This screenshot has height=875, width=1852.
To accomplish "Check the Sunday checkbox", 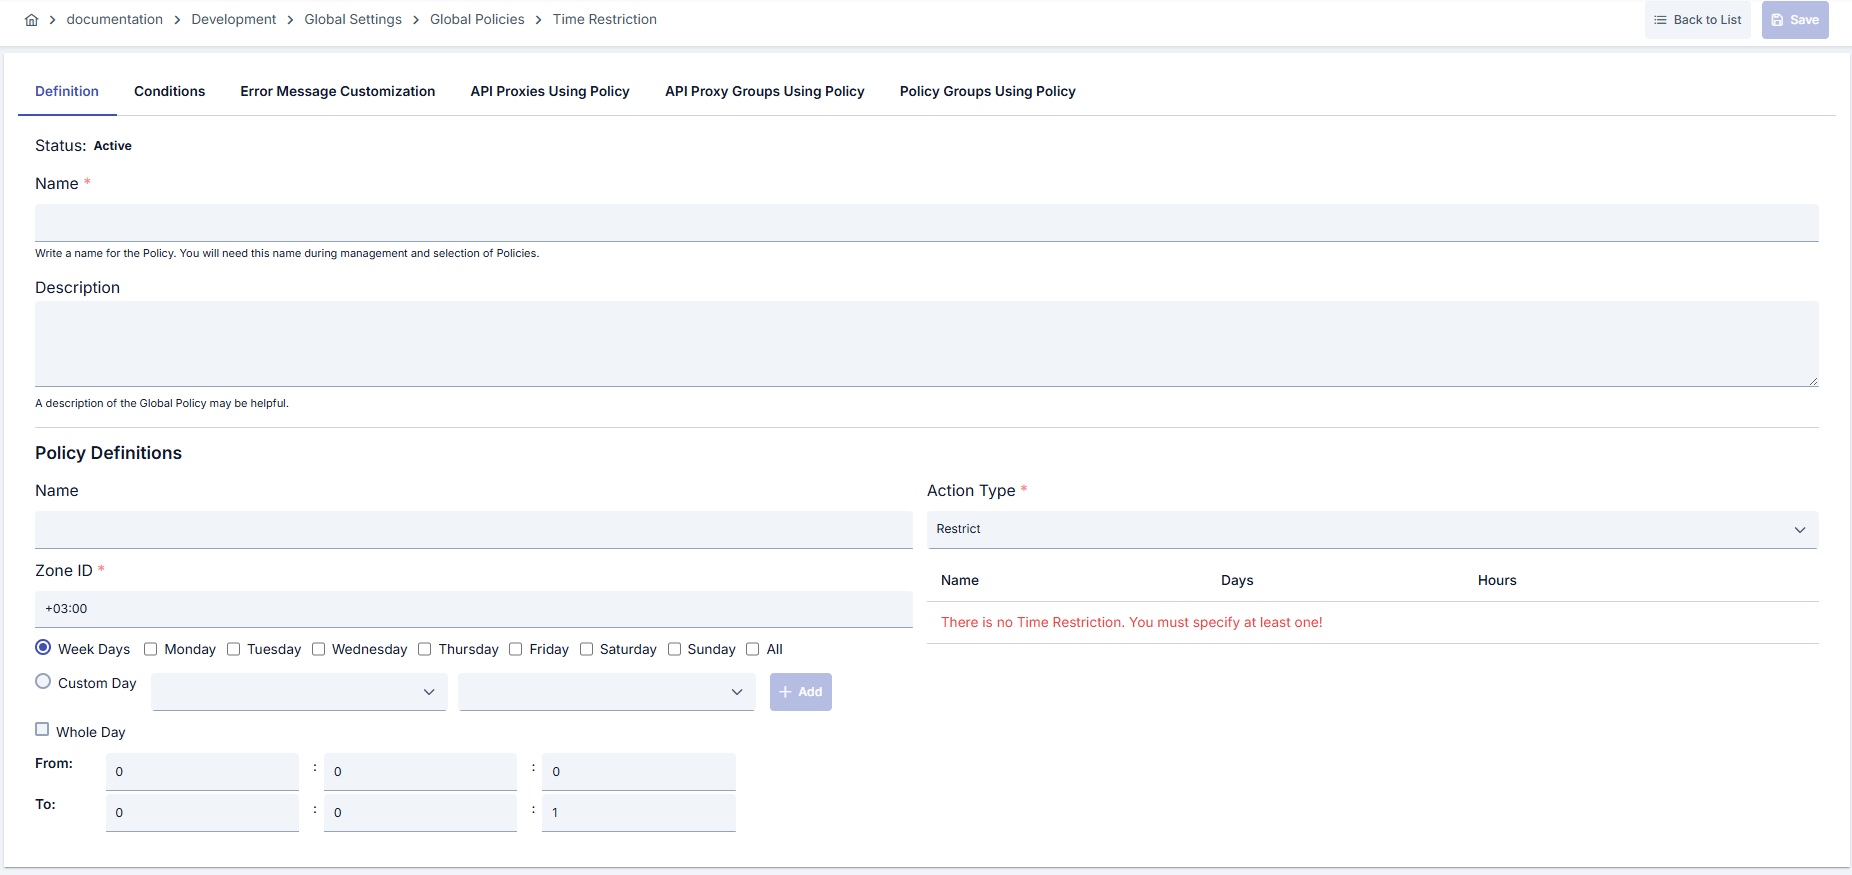I will (x=675, y=649).
